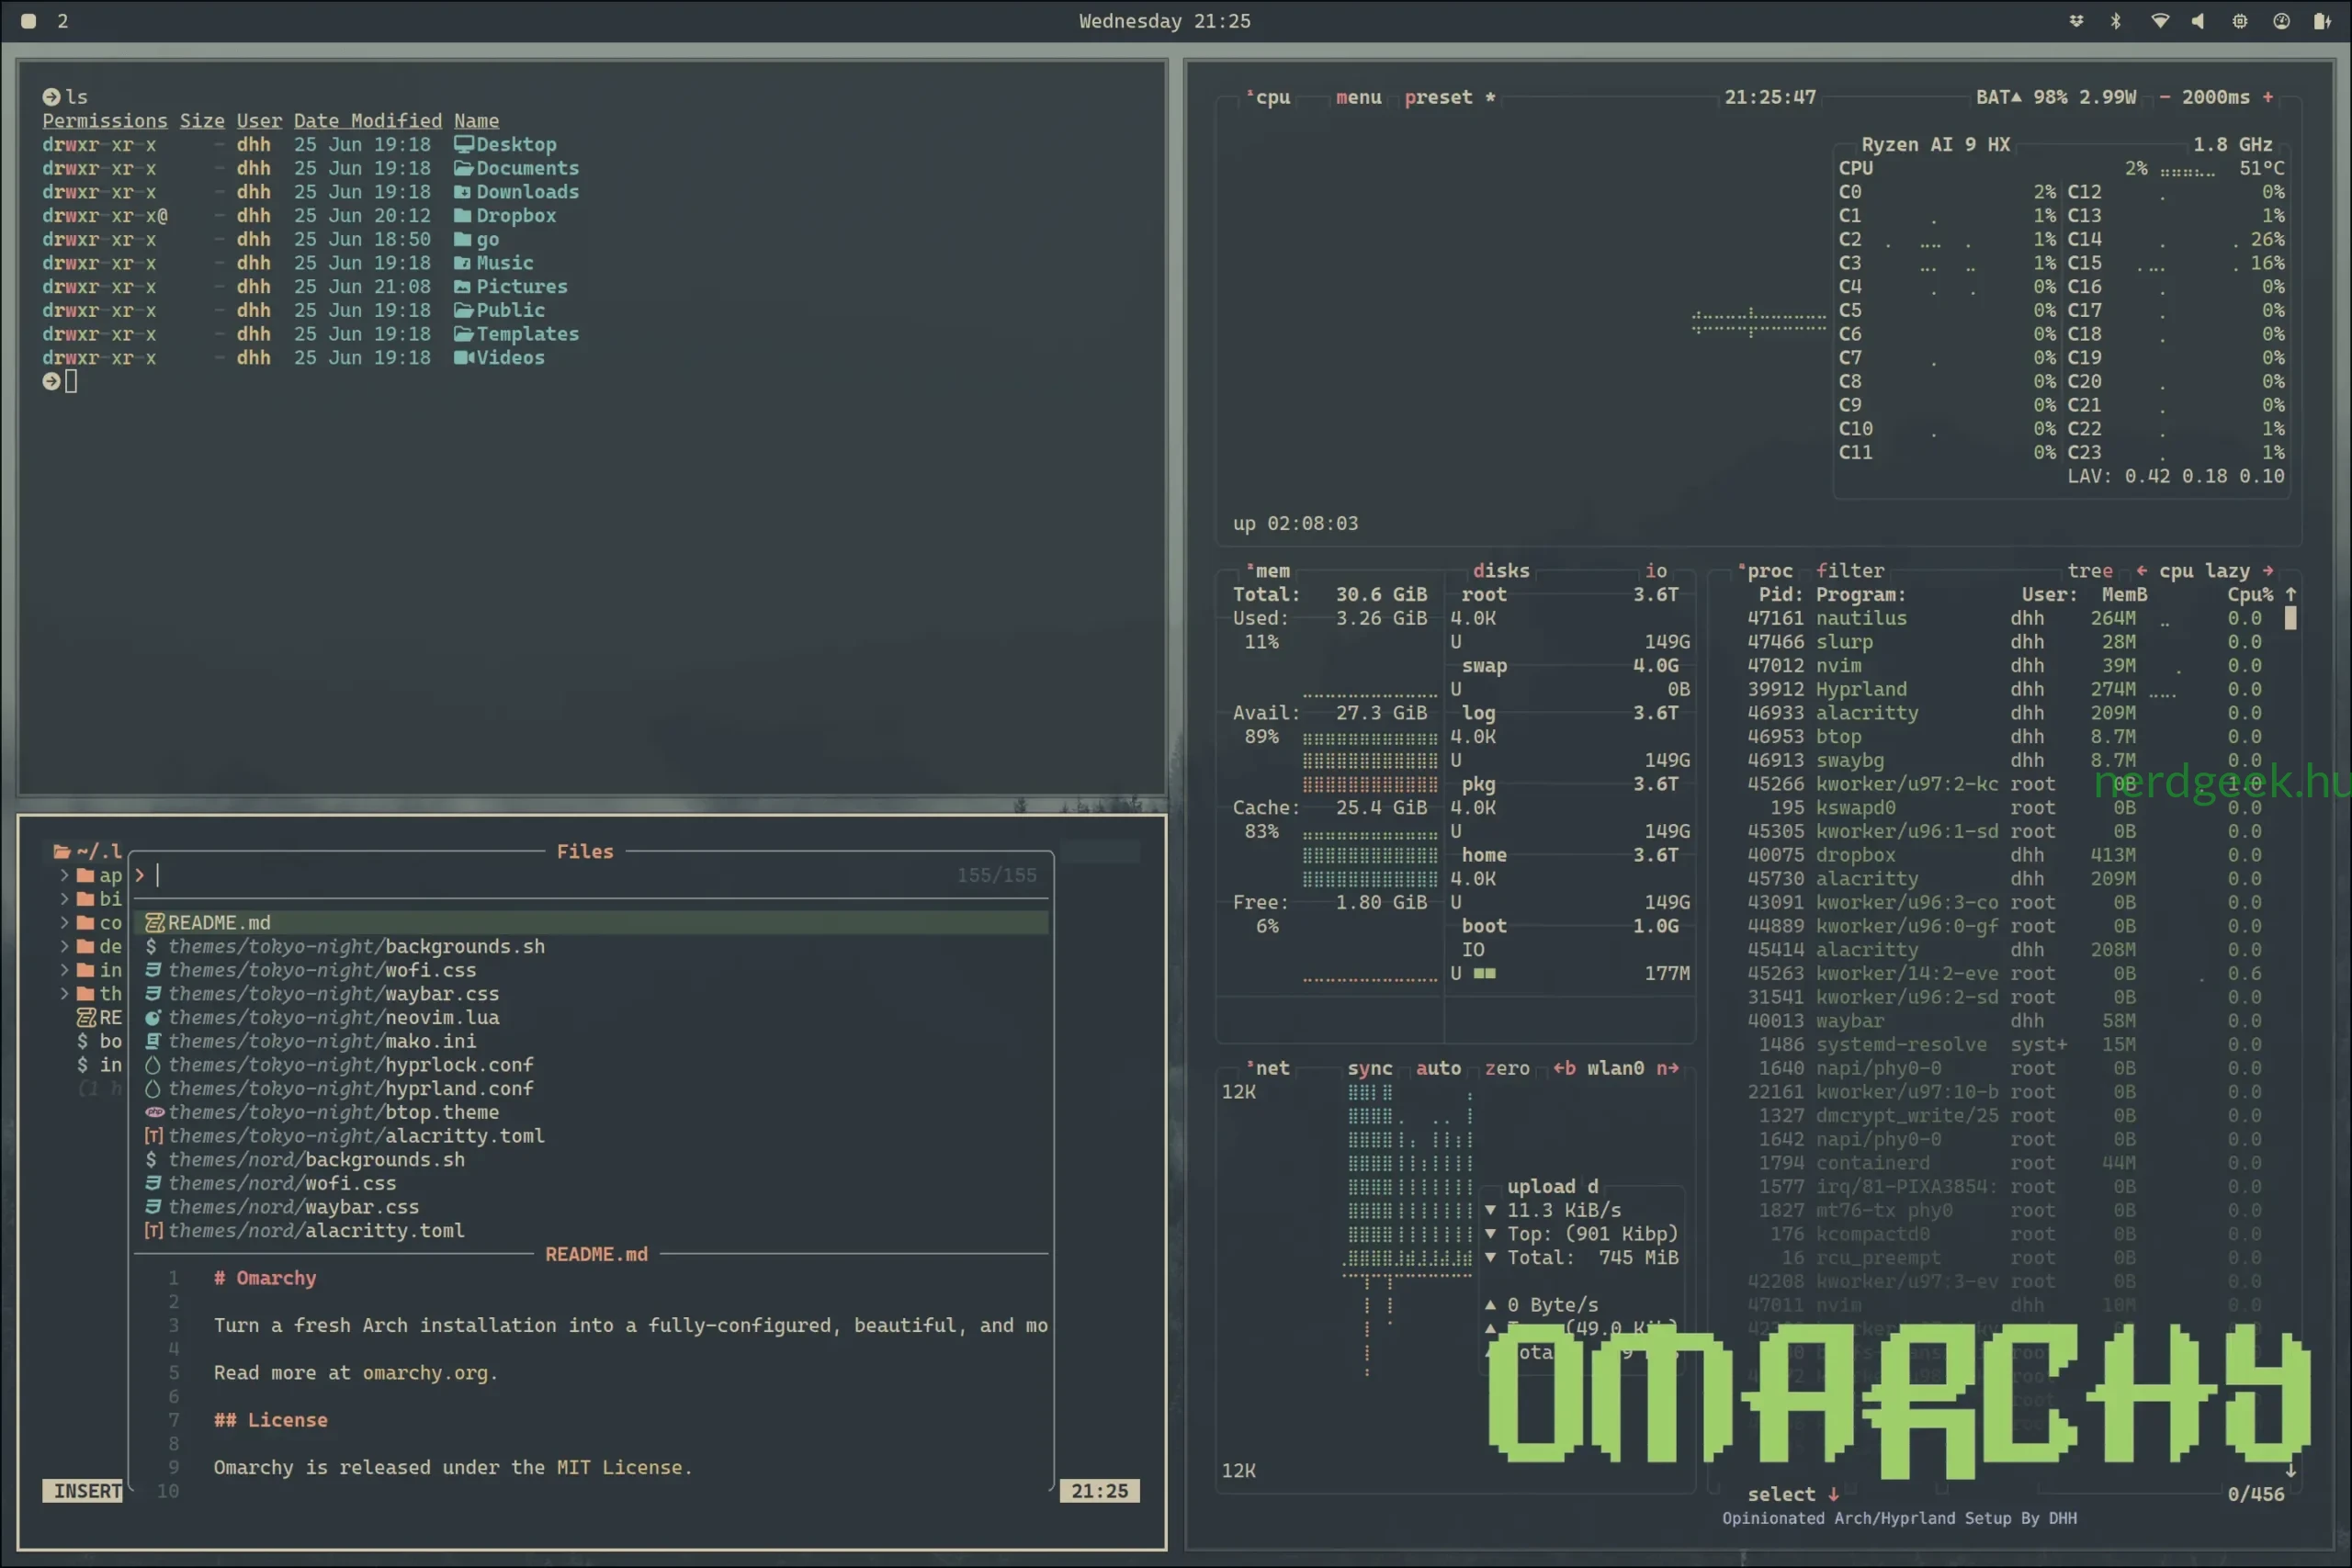Toggle the disks view in btop
Viewport: 2352px width, 1568px height.
coord(1501,571)
